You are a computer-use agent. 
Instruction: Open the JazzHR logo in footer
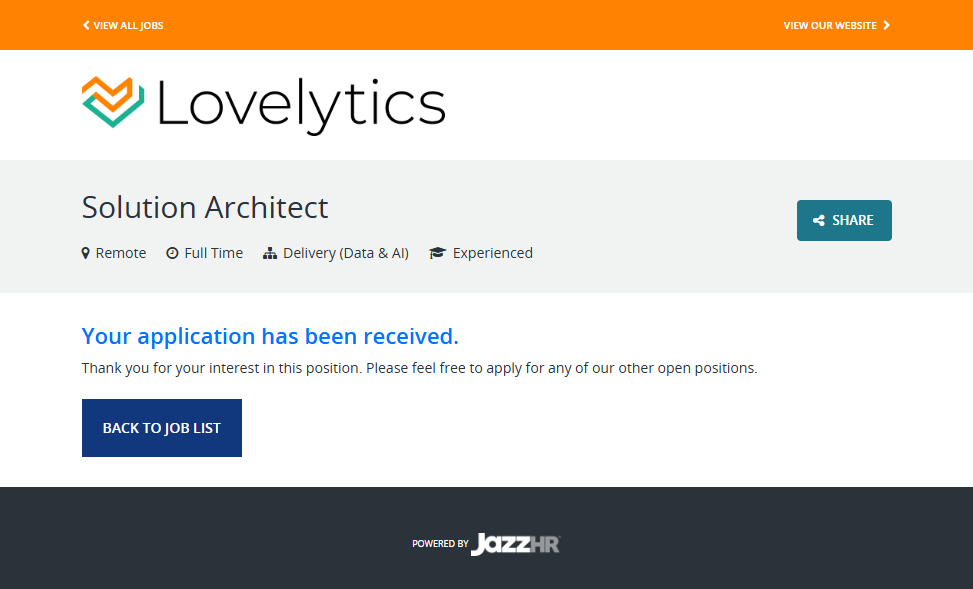(516, 544)
